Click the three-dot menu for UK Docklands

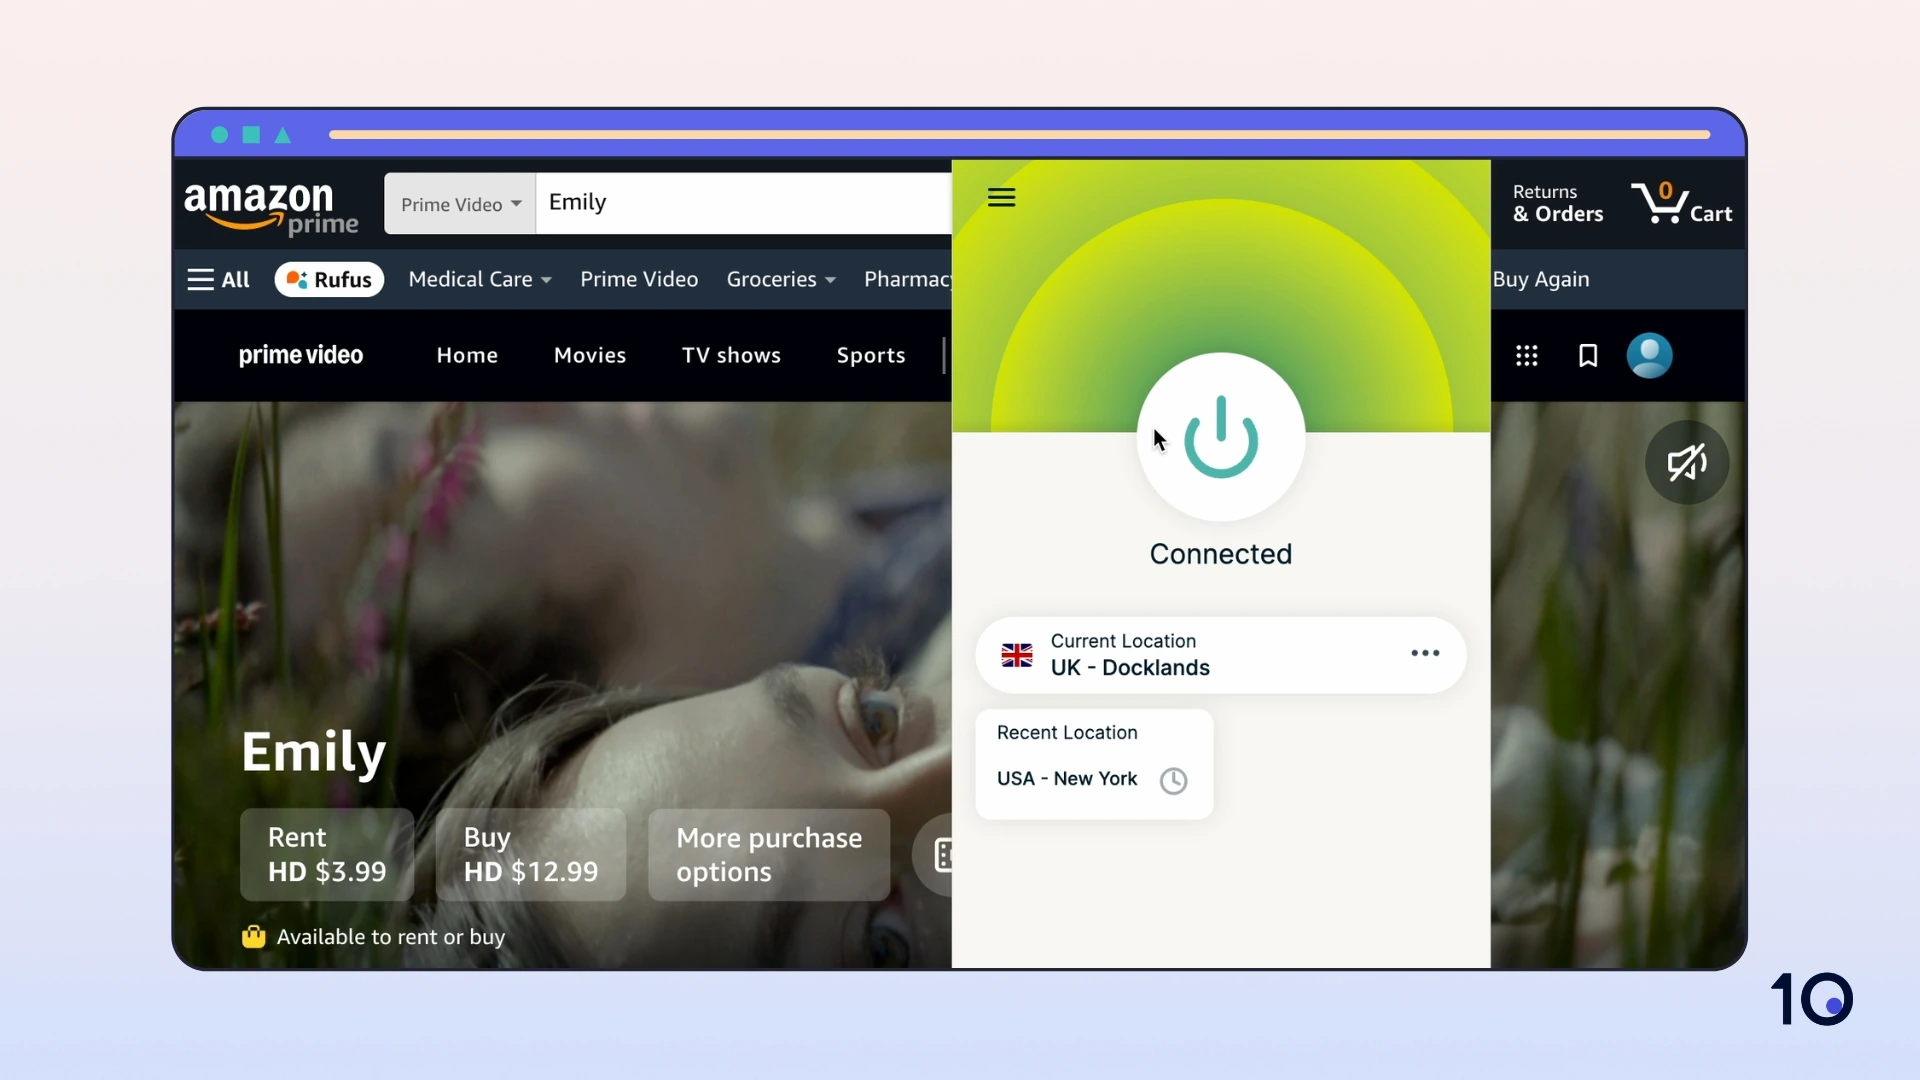(x=1425, y=653)
